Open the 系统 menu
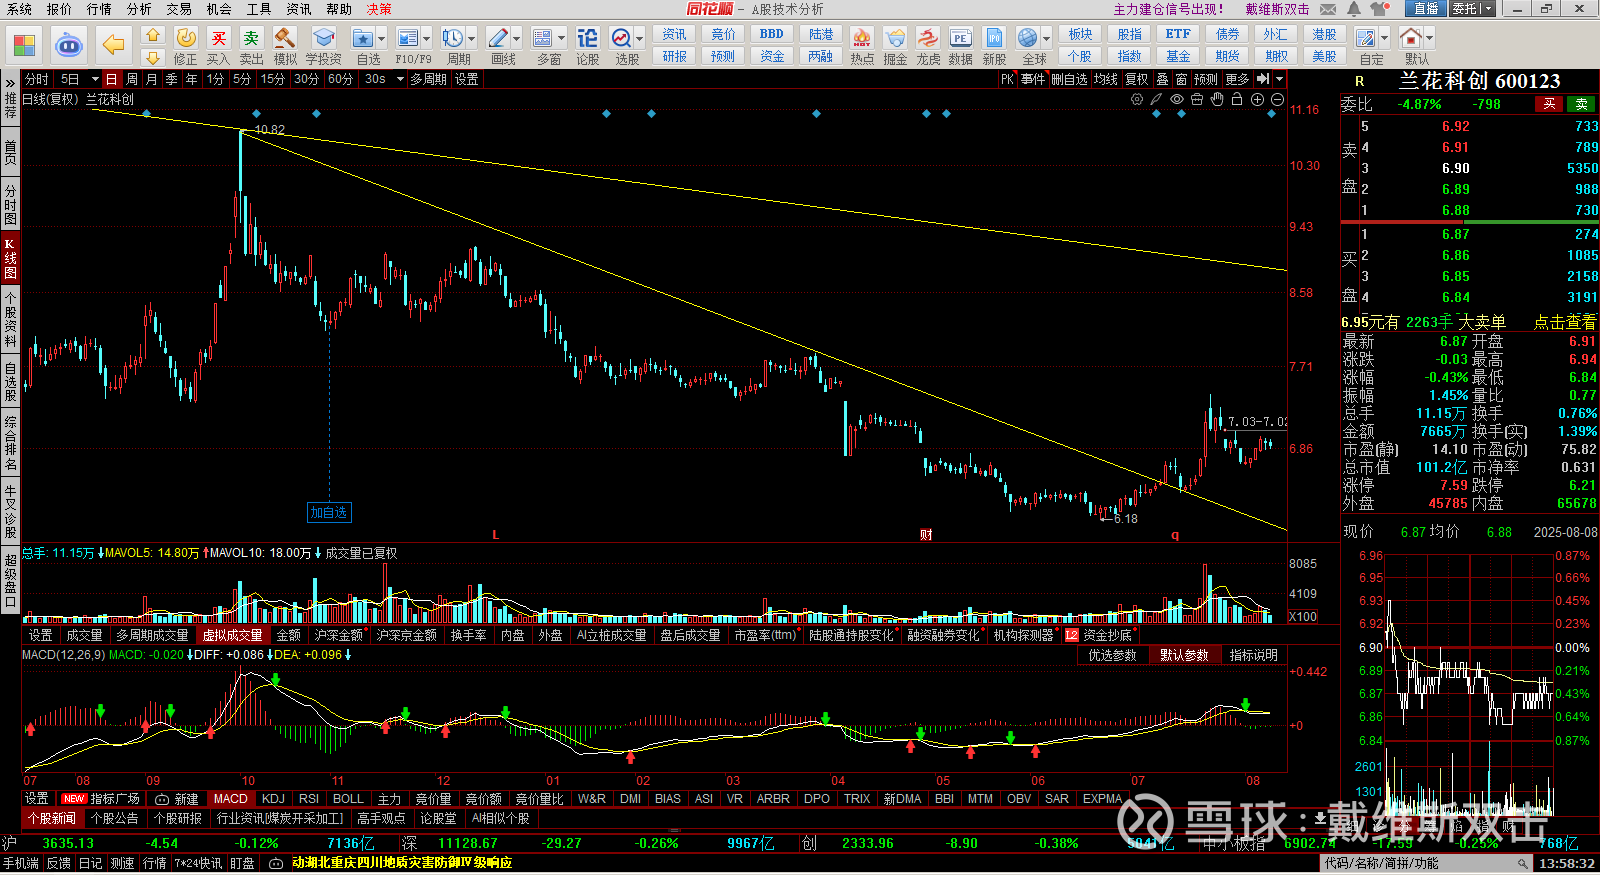 point(19,9)
